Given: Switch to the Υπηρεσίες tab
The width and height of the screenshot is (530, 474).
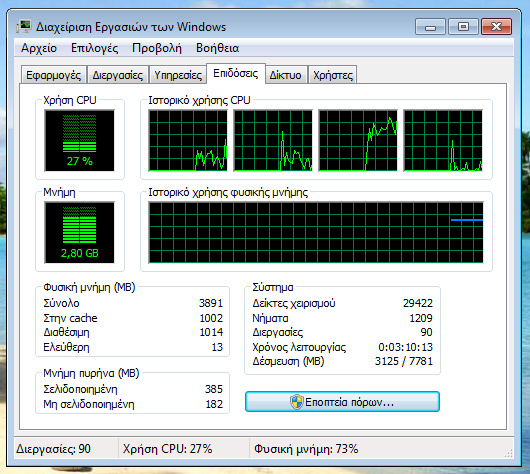Looking at the screenshot, I should pos(178,75).
